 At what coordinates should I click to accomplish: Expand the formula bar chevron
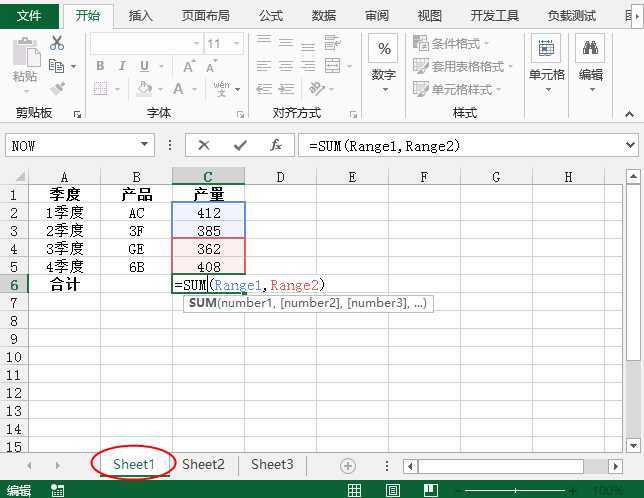pos(630,145)
